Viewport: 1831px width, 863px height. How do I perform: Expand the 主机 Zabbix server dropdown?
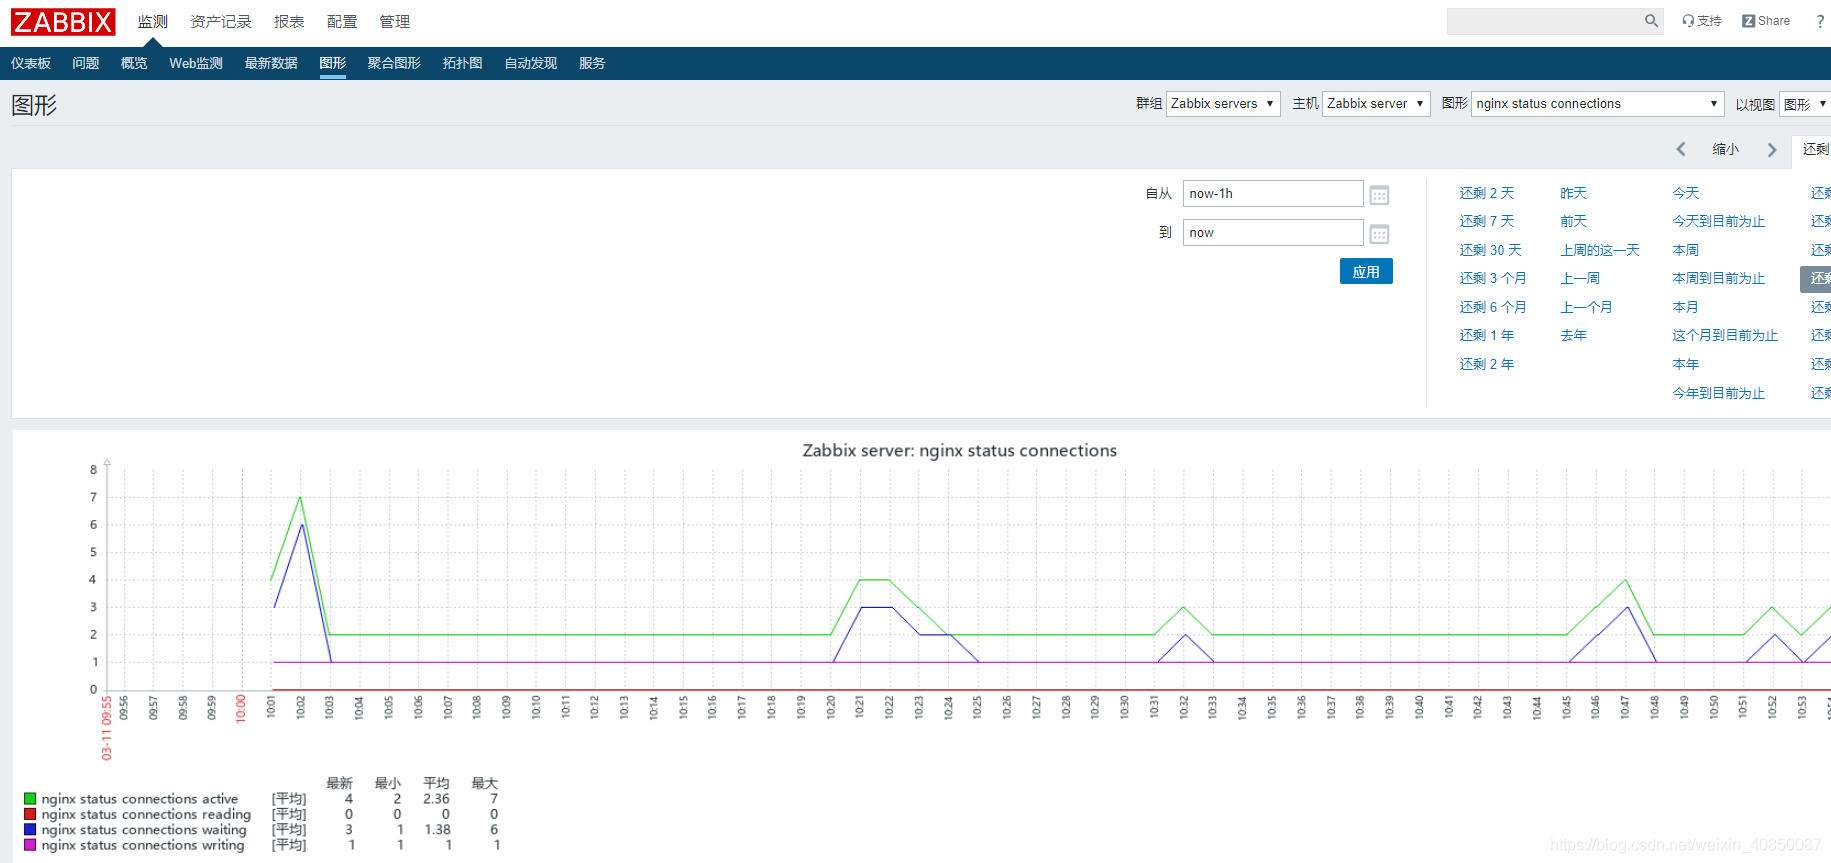pyautogui.click(x=1376, y=104)
